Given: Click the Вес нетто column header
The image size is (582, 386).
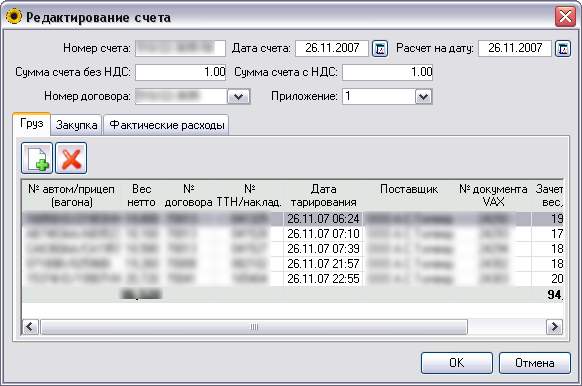Looking at the screenshot, I should click(141, 196).
